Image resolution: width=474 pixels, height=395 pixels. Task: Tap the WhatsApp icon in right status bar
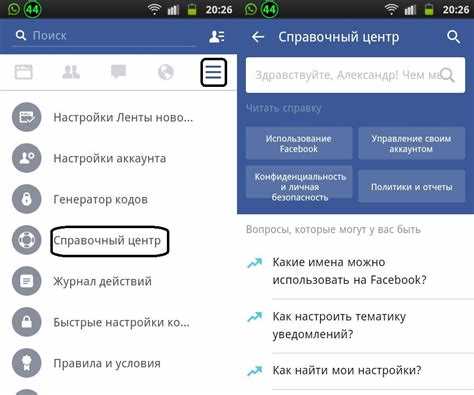(x=251, y=9)
